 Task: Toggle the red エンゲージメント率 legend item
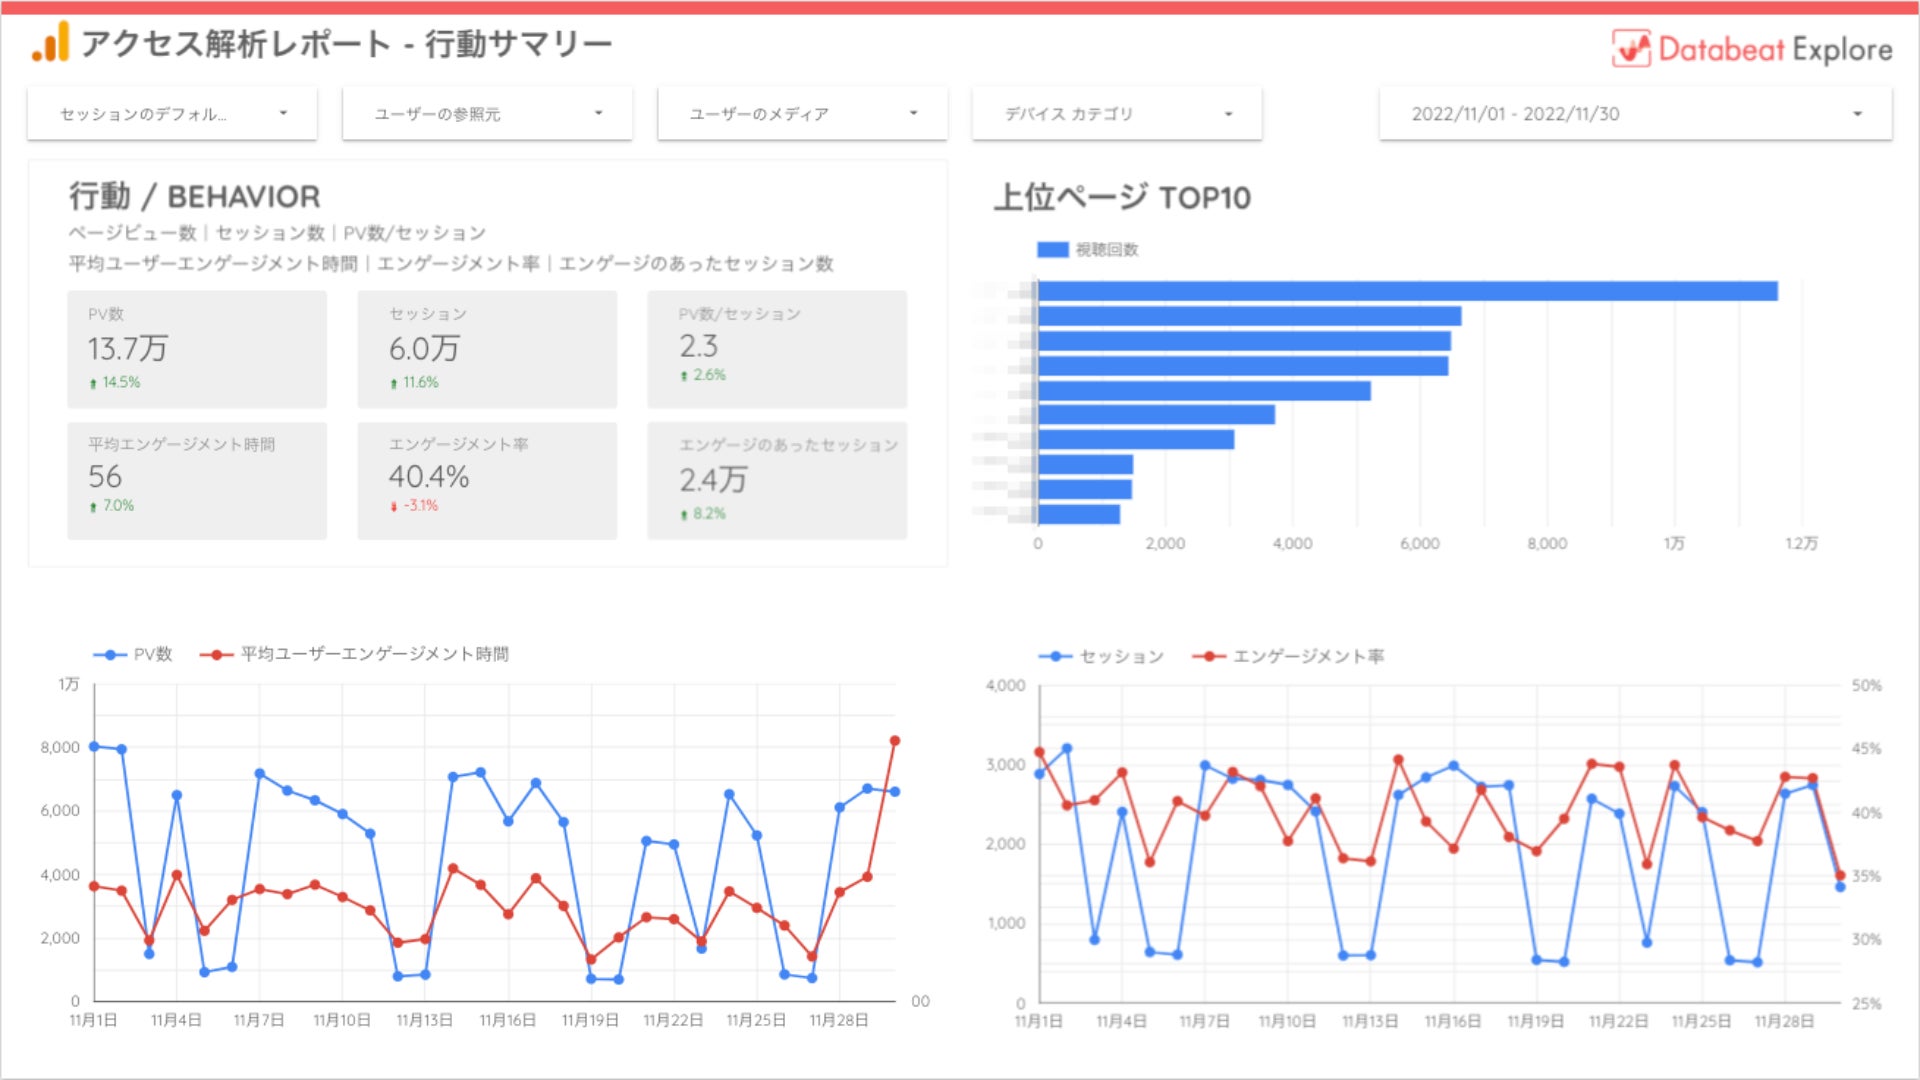tap(1209, 657)
